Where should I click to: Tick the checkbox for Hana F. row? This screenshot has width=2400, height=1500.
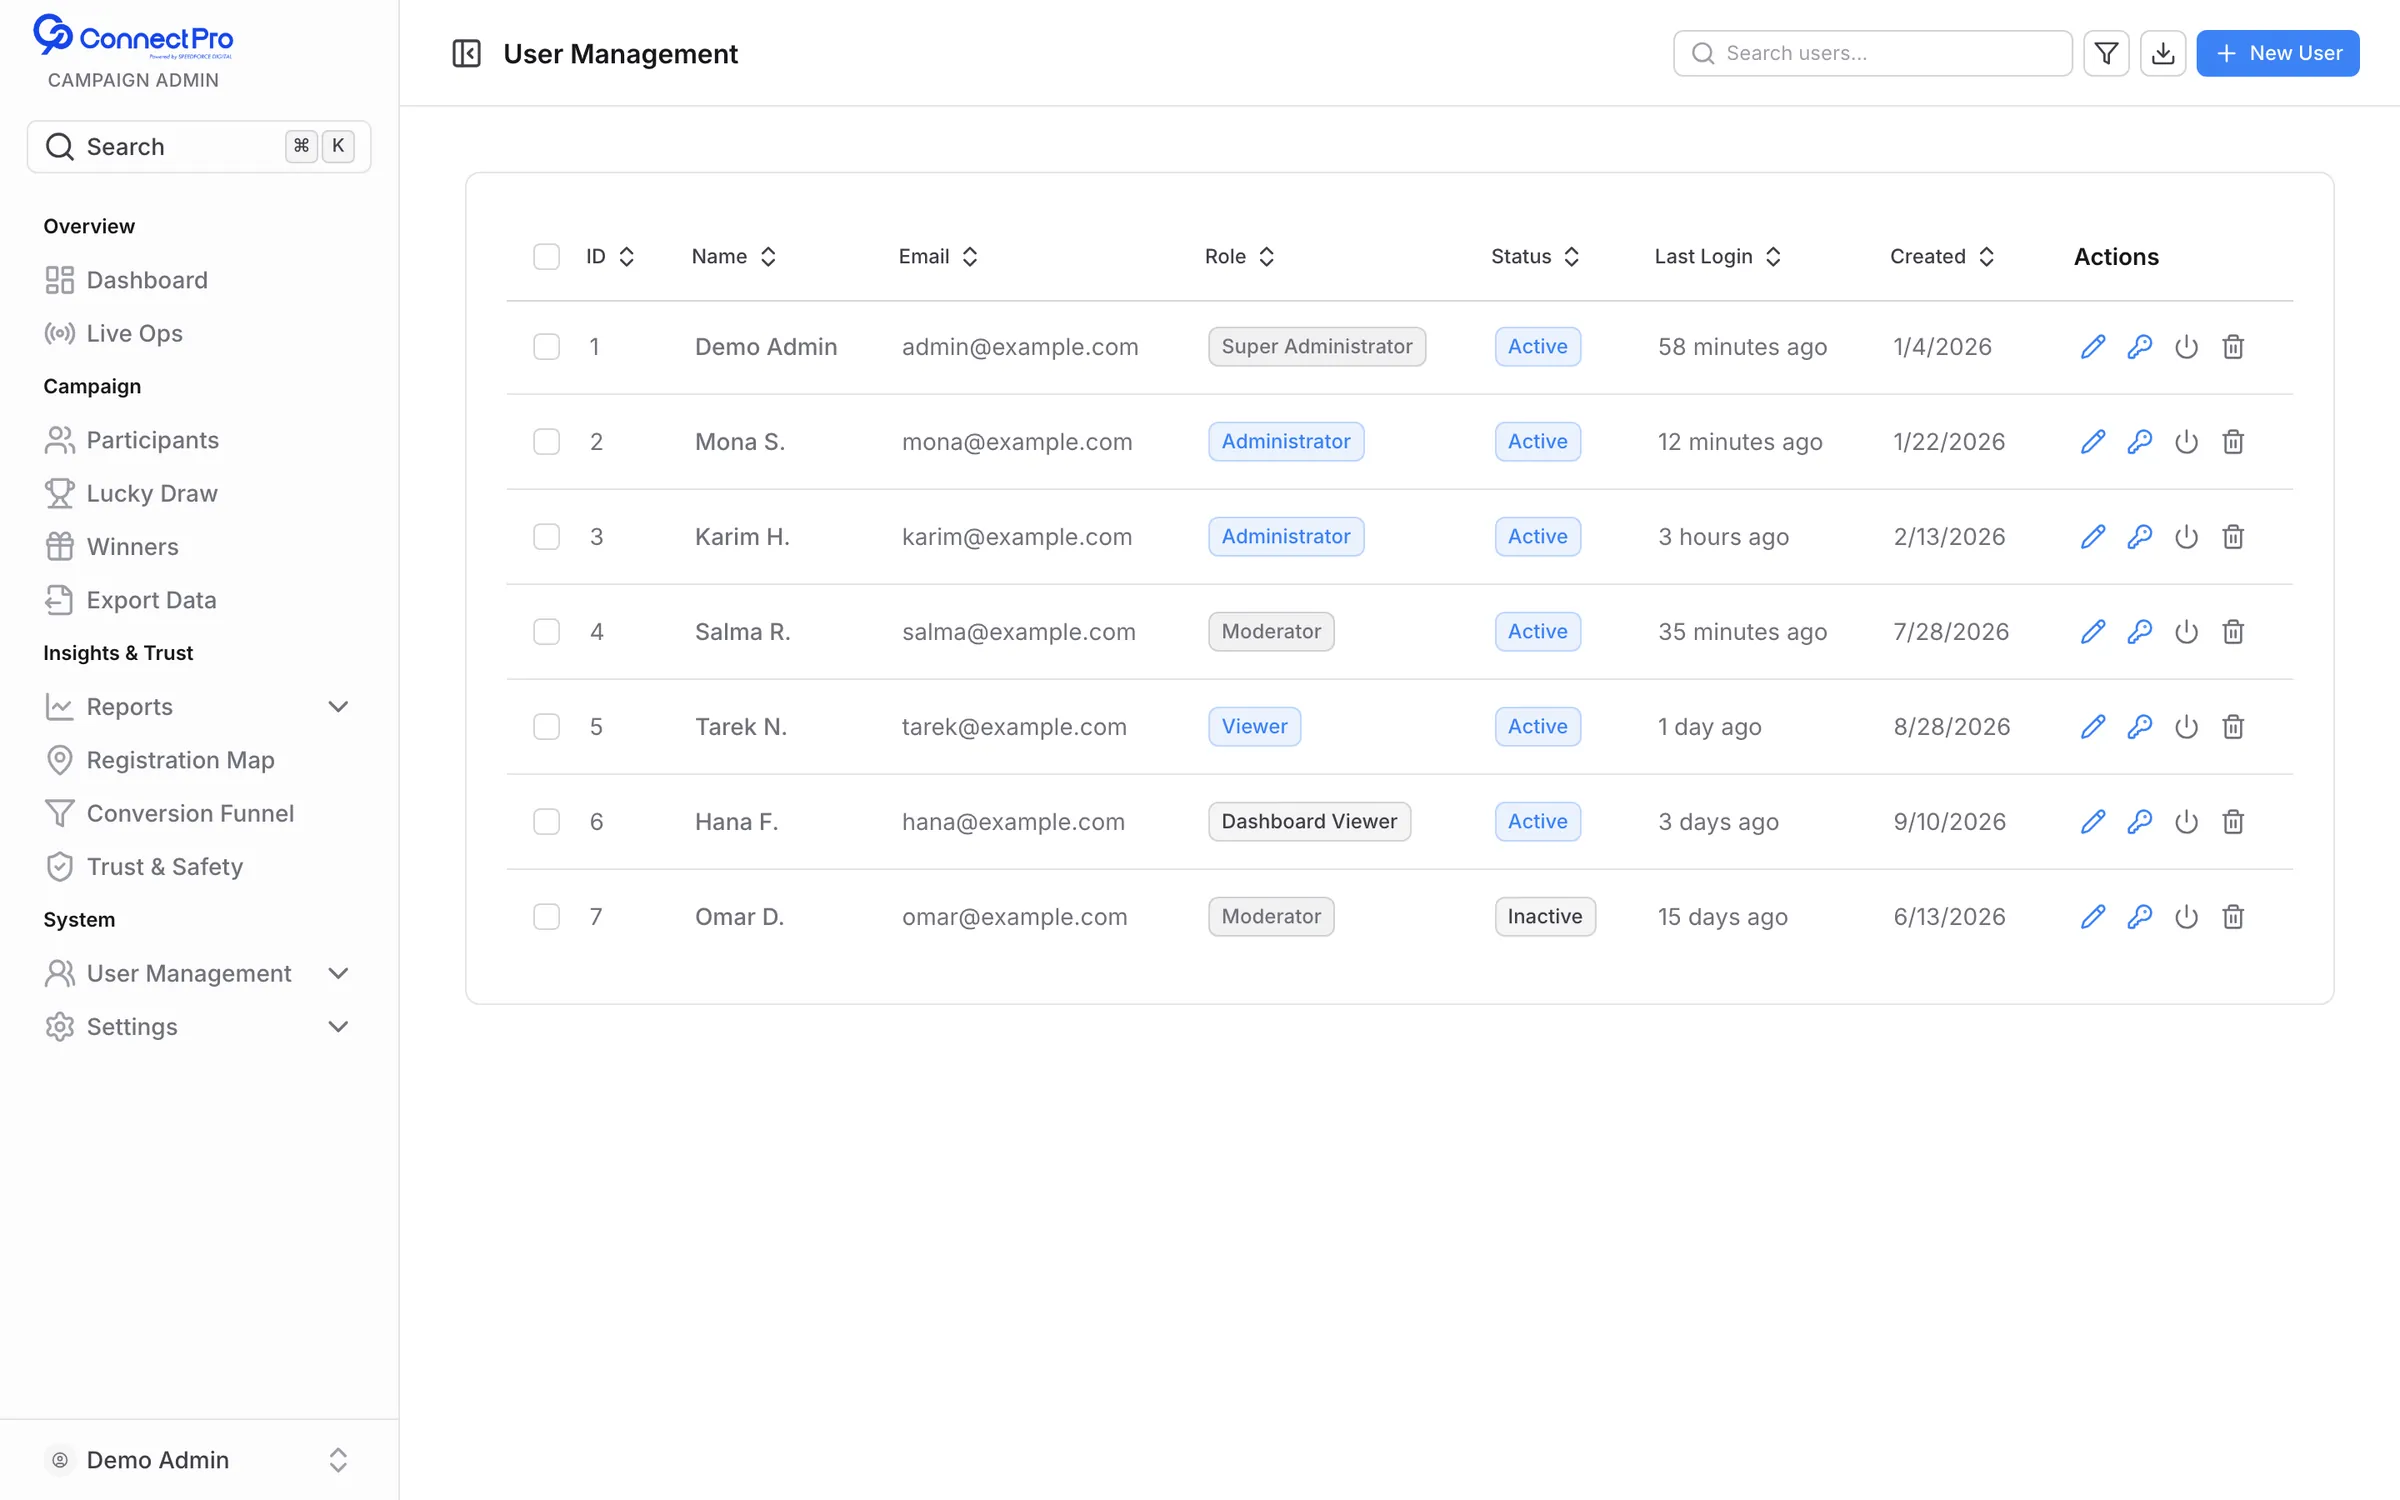click(x=547, y=822)
